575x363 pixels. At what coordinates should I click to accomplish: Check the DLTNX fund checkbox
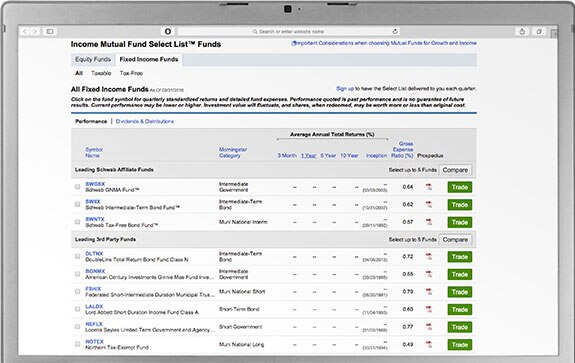(77, 256)
